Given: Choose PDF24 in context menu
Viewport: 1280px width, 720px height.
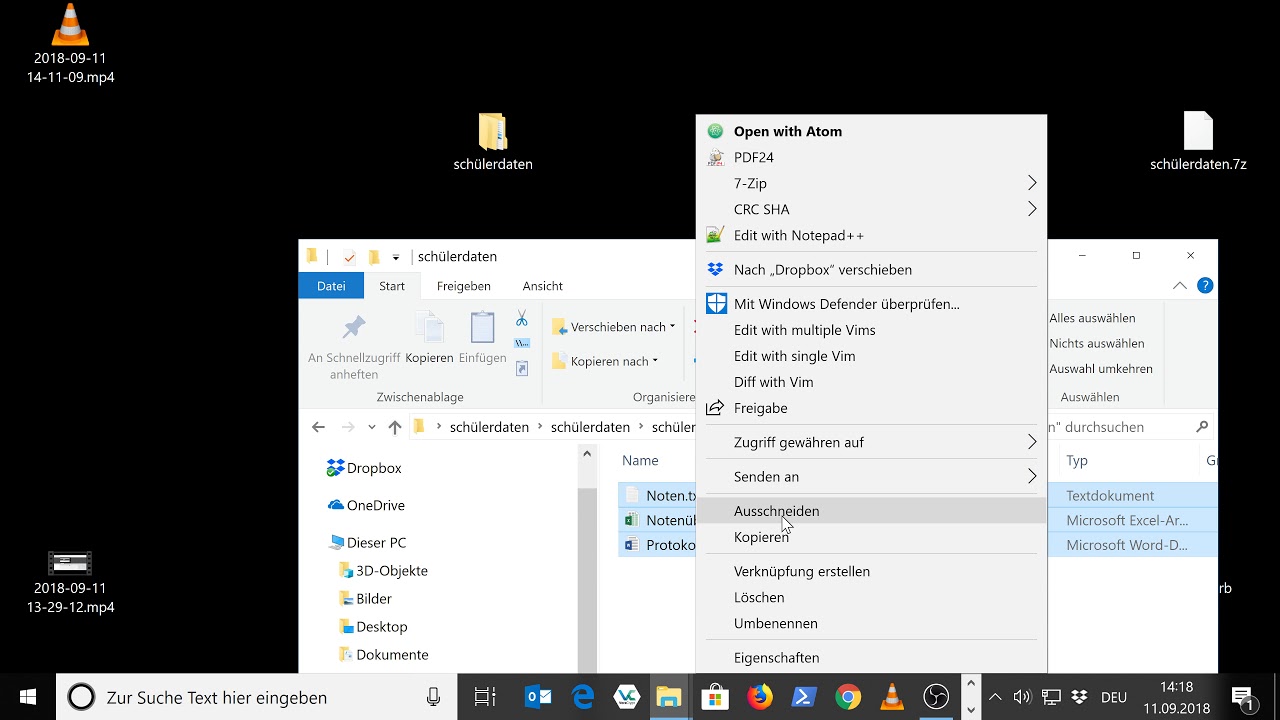Looking at the screenshot, I should click(871, 157).
